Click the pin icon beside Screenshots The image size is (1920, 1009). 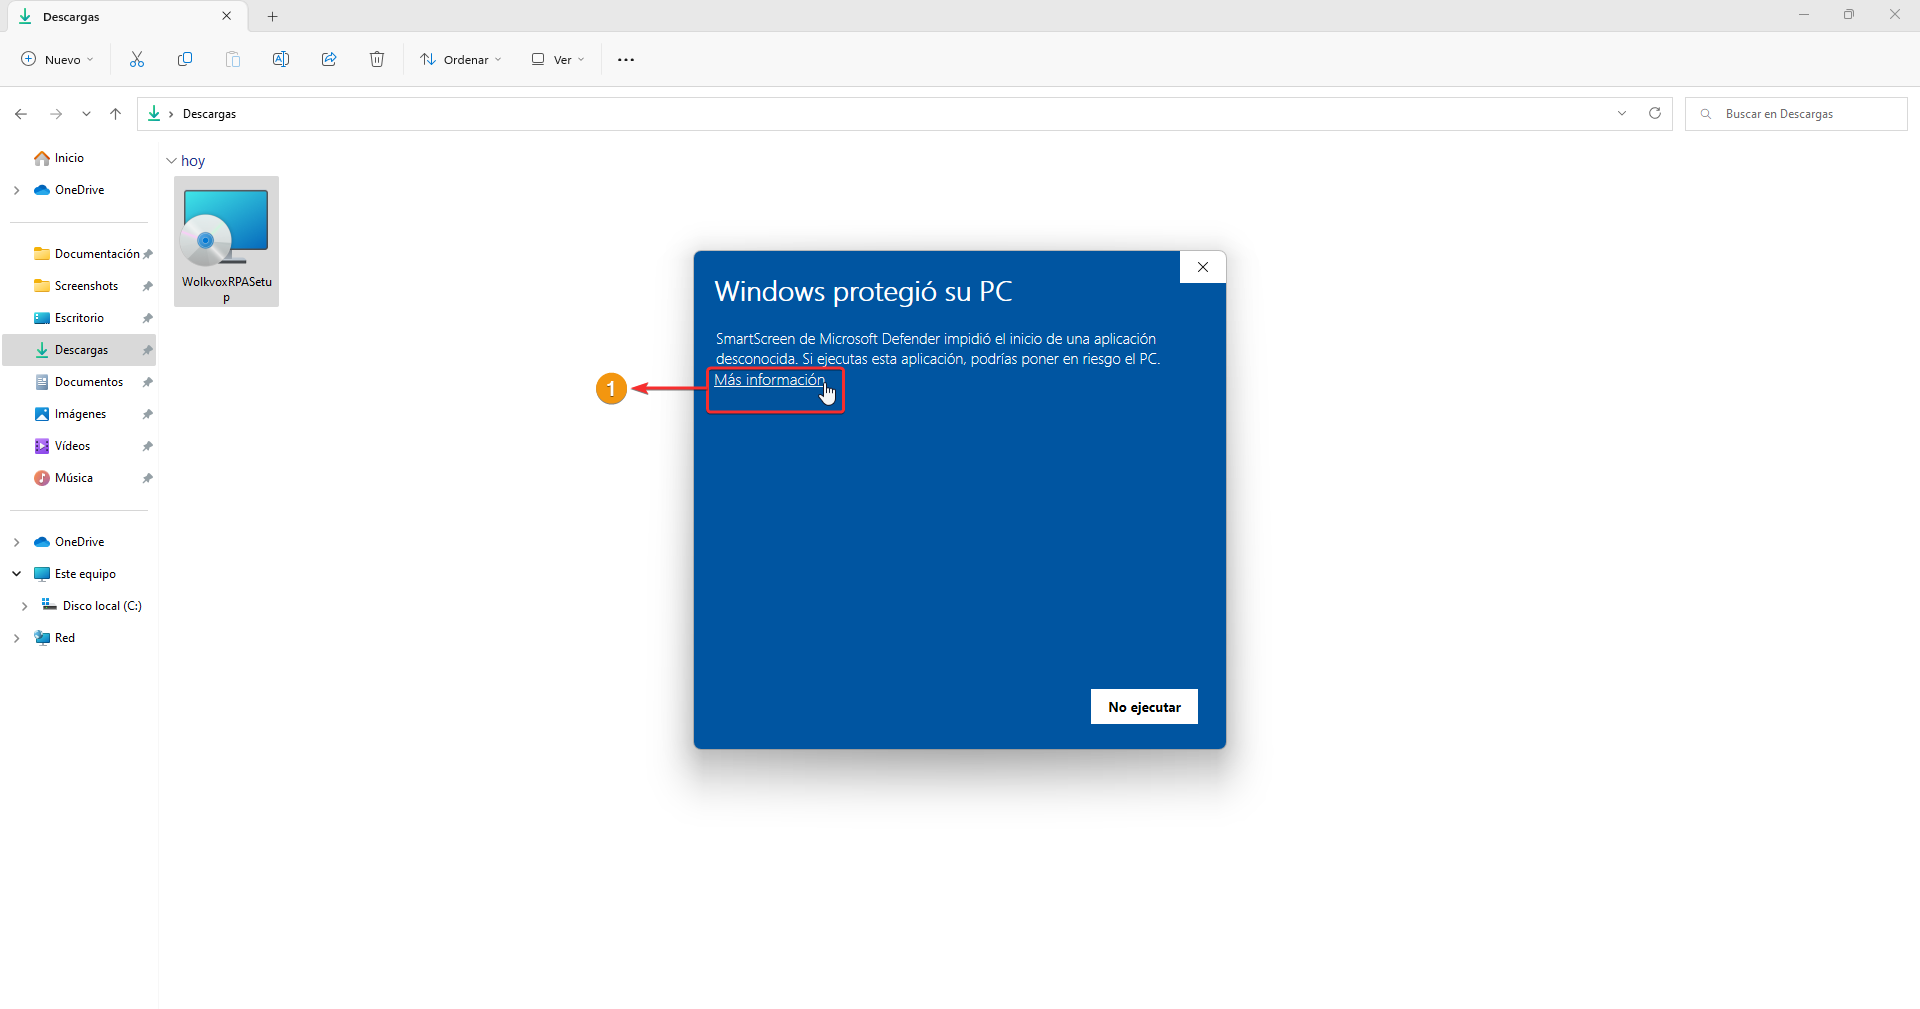[148, 286]
